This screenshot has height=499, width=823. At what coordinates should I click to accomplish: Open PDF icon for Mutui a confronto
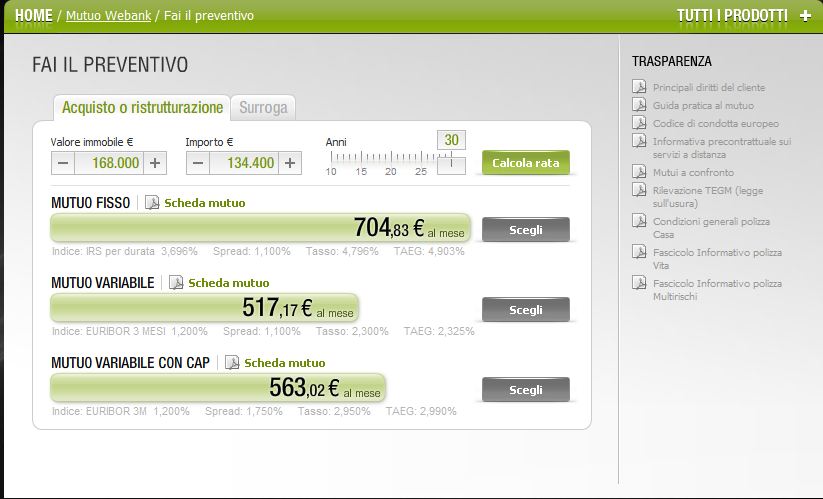tap(639, 172)
